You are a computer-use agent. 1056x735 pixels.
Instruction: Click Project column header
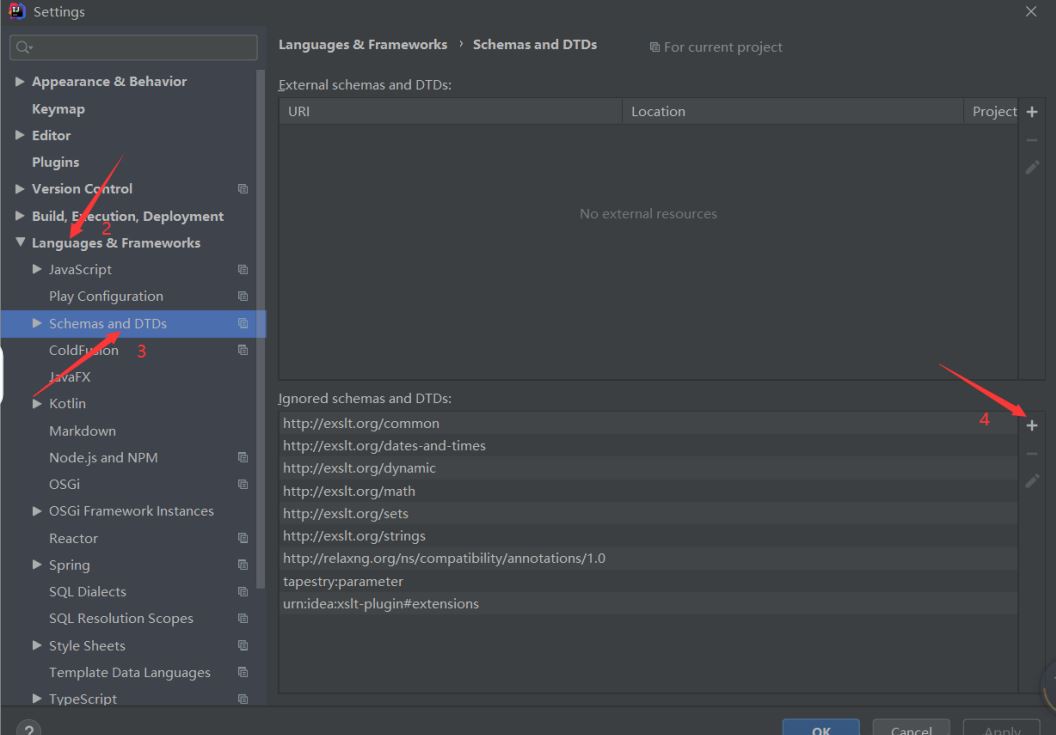pos(991,112)
